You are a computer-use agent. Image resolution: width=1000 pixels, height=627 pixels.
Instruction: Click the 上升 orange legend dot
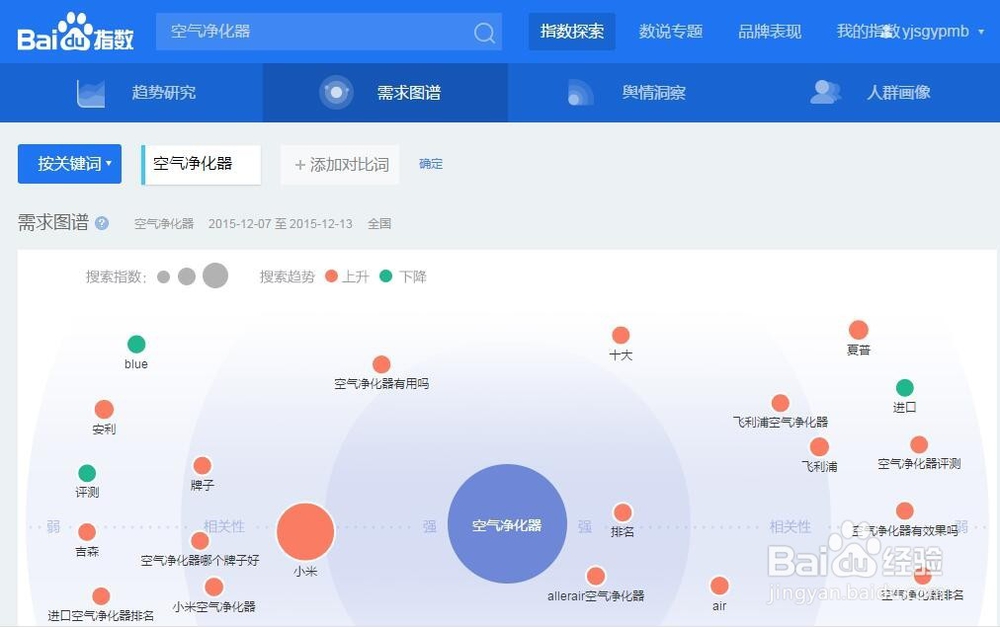tap(331, 276)
